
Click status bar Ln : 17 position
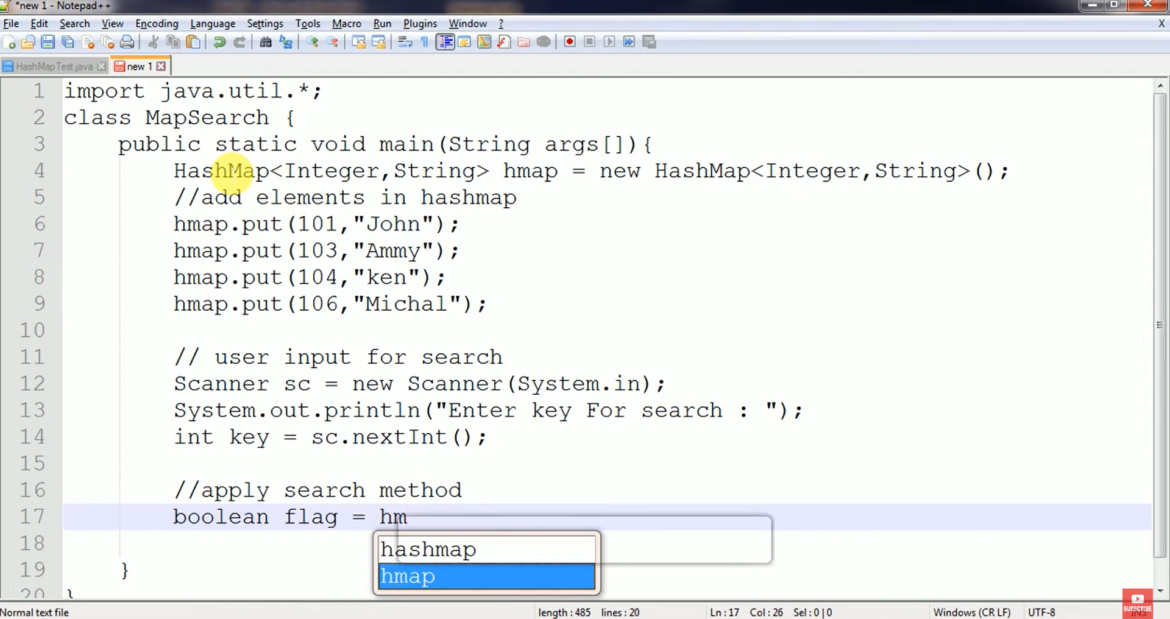(724, 612)
